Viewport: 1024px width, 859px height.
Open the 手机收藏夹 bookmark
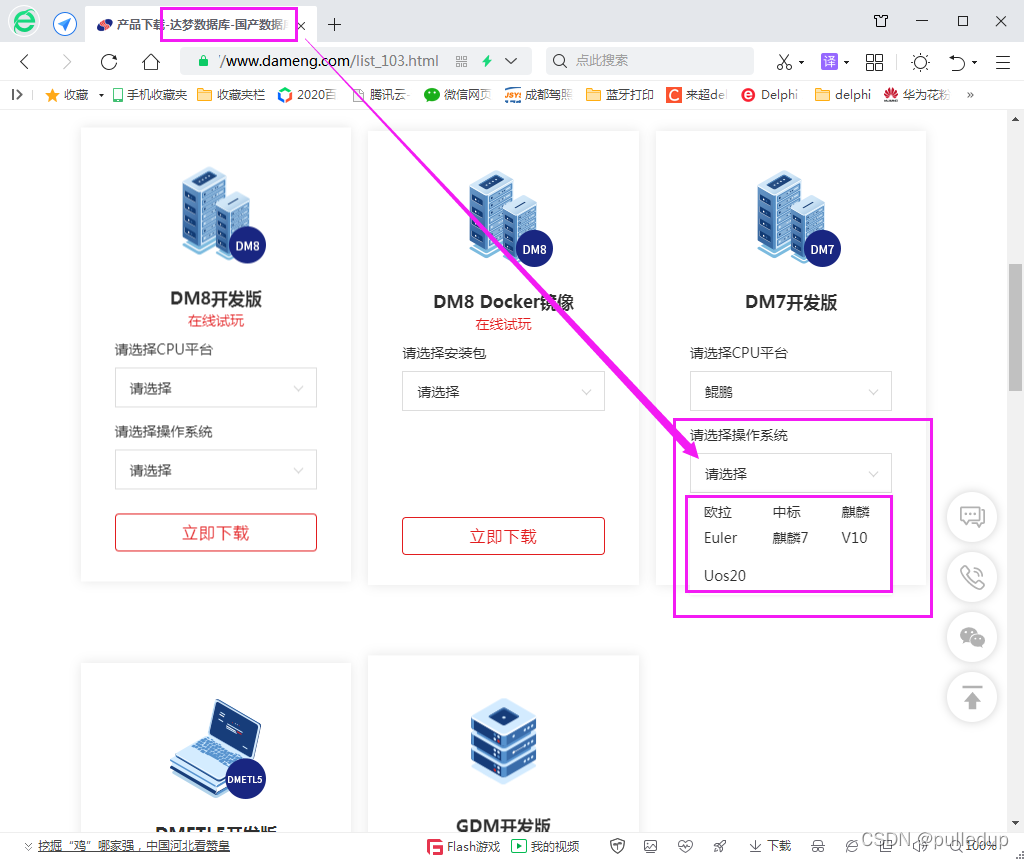150,95
